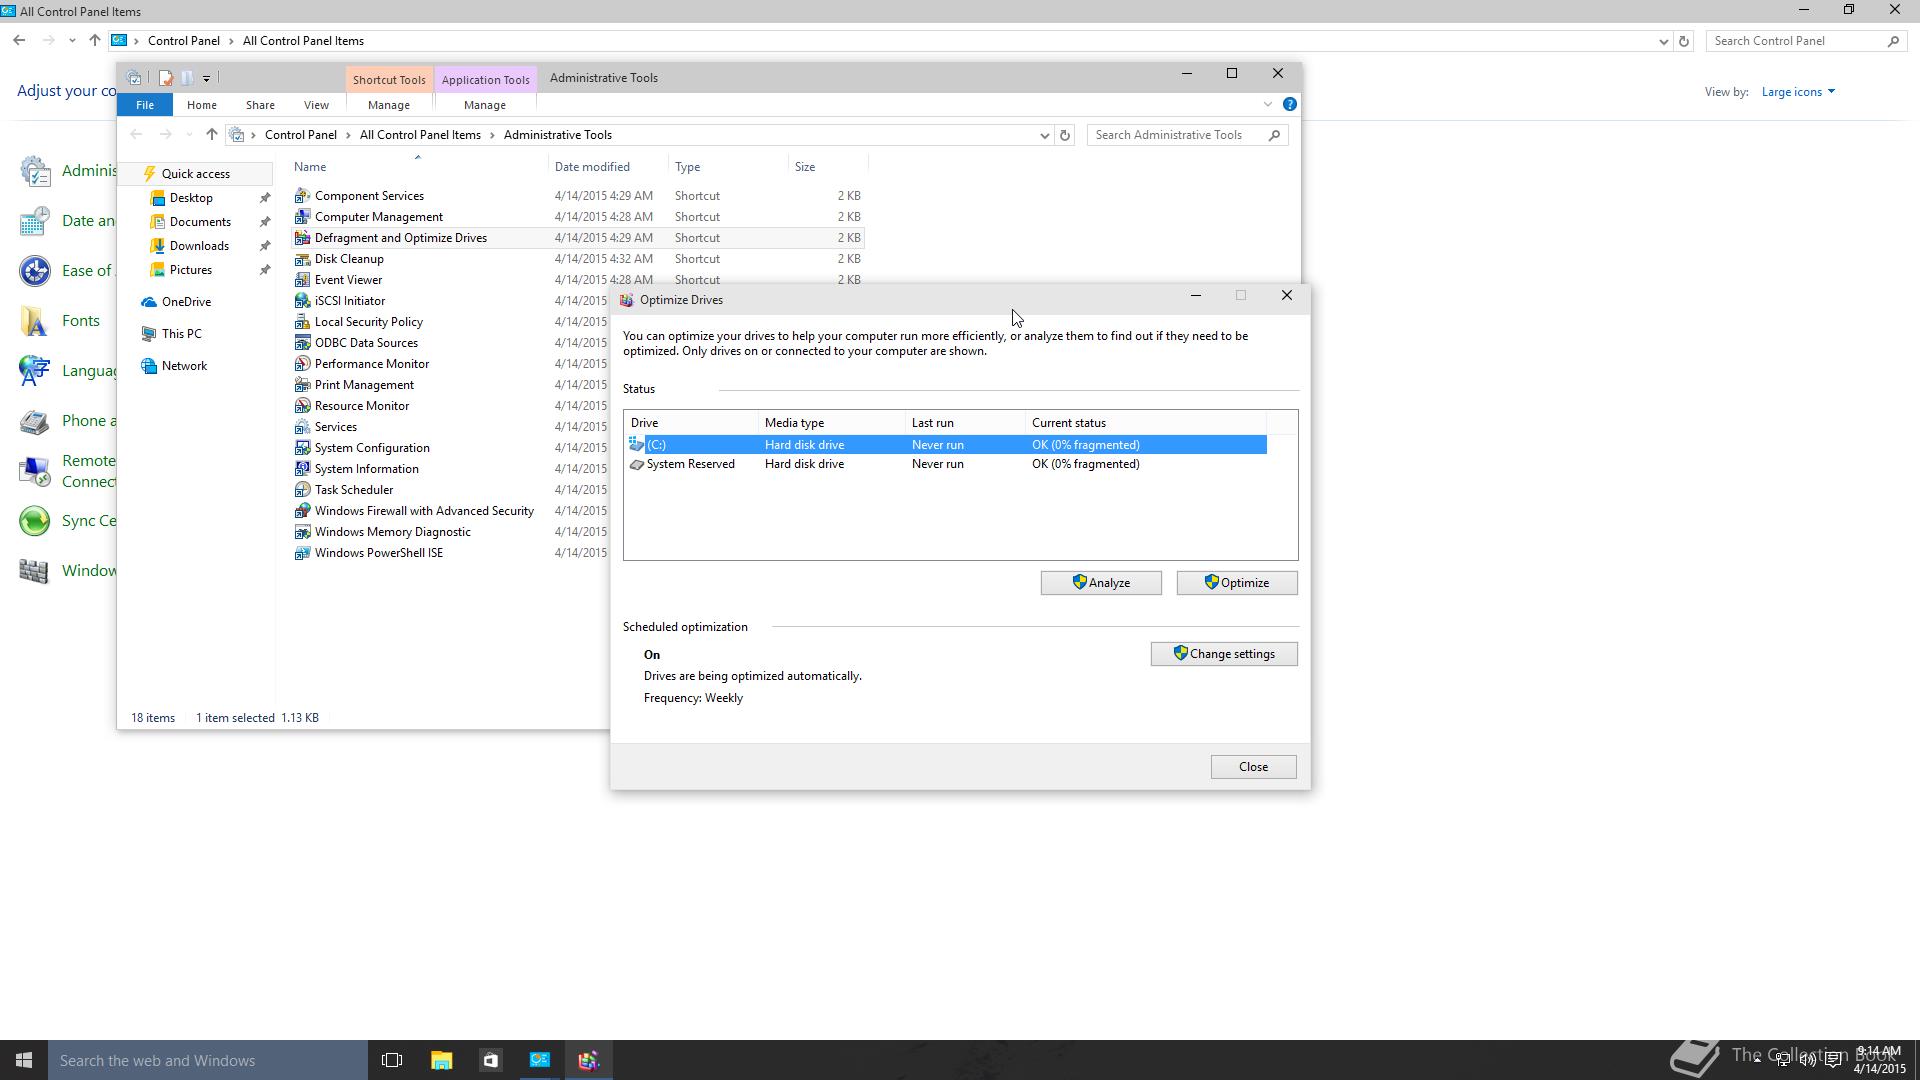1920x1080 pixels.
Task: Select Network in navigation pane
Action: [184, 366]
